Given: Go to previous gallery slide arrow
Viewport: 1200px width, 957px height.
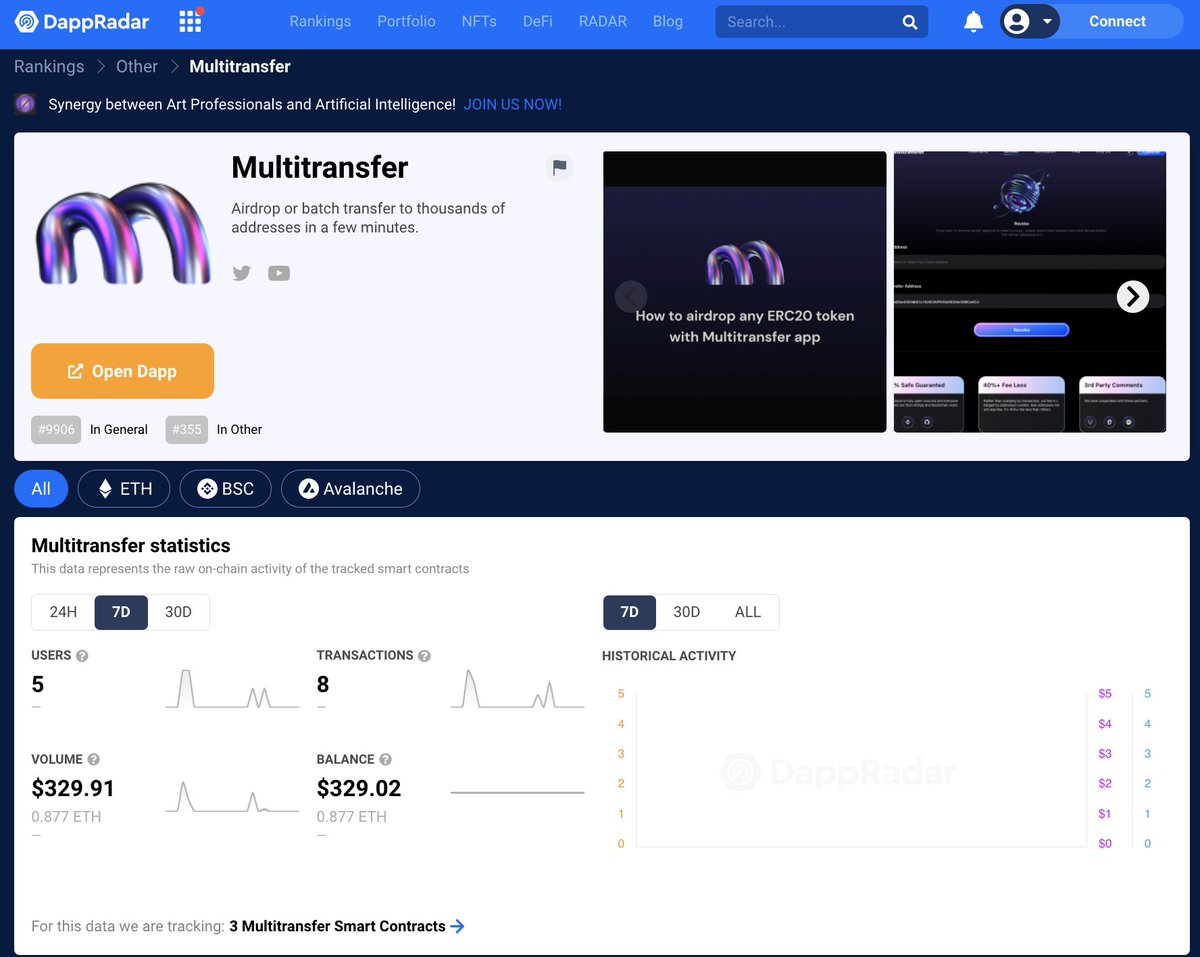Looking at the screenshot, I should click(631, 296).
